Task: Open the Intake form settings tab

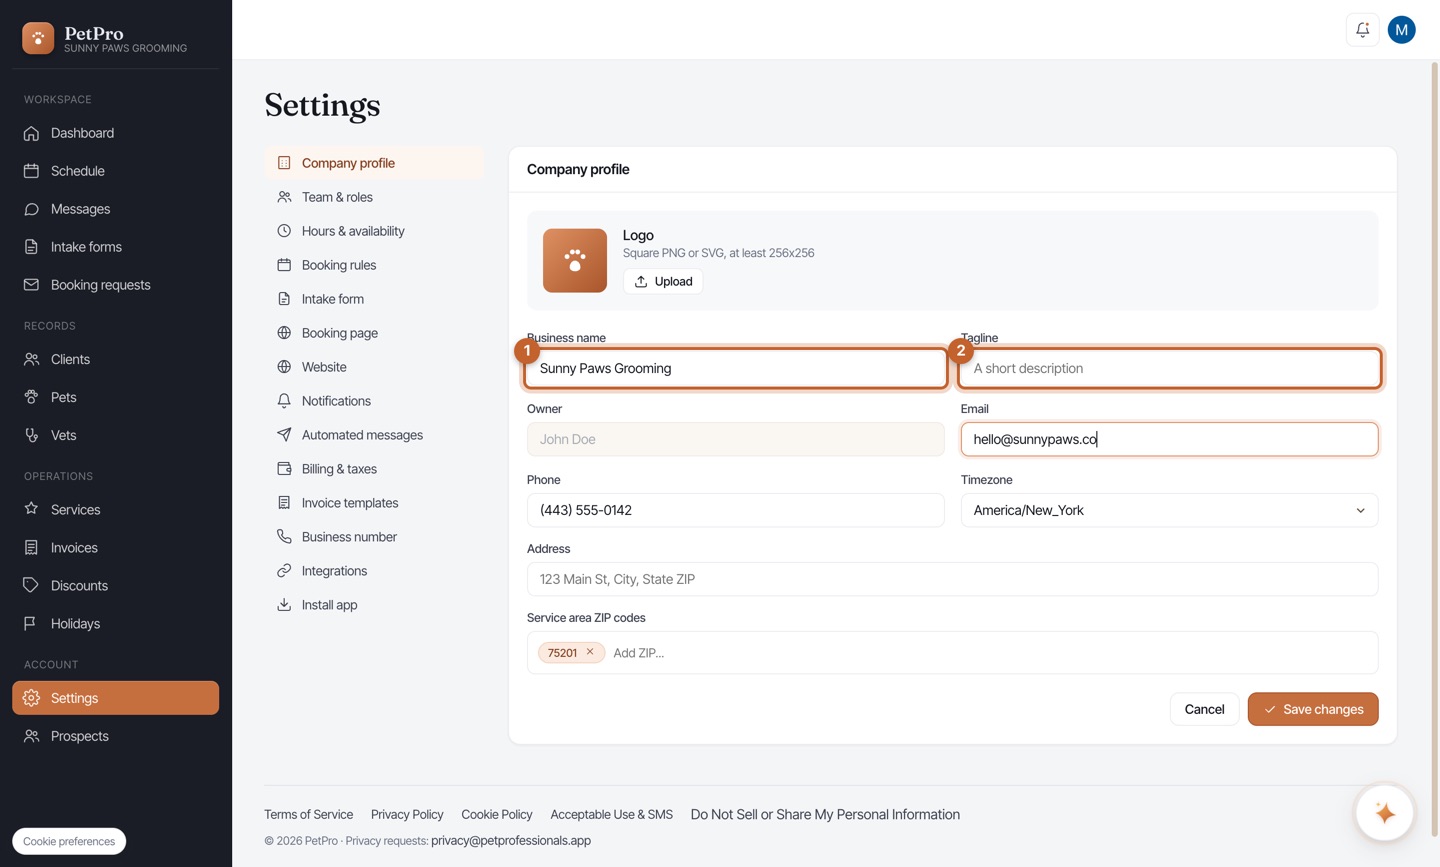Action: pos(374,299)
